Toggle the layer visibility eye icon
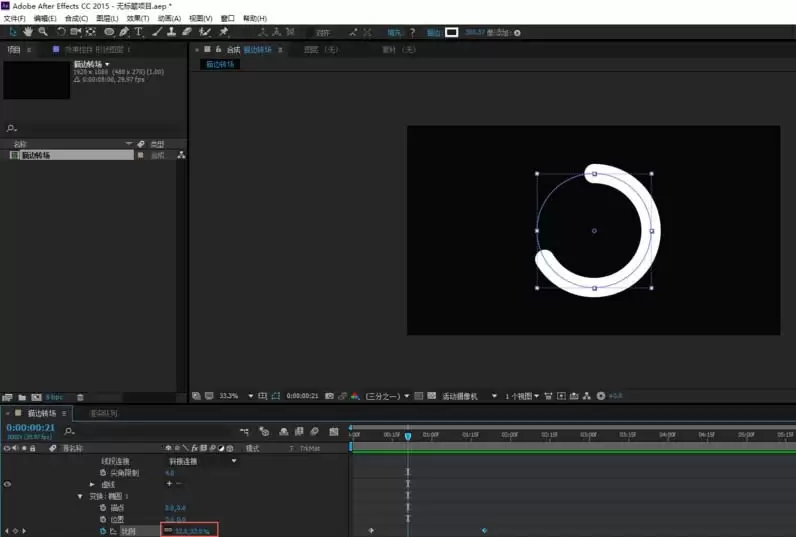 tap(7, 484)
